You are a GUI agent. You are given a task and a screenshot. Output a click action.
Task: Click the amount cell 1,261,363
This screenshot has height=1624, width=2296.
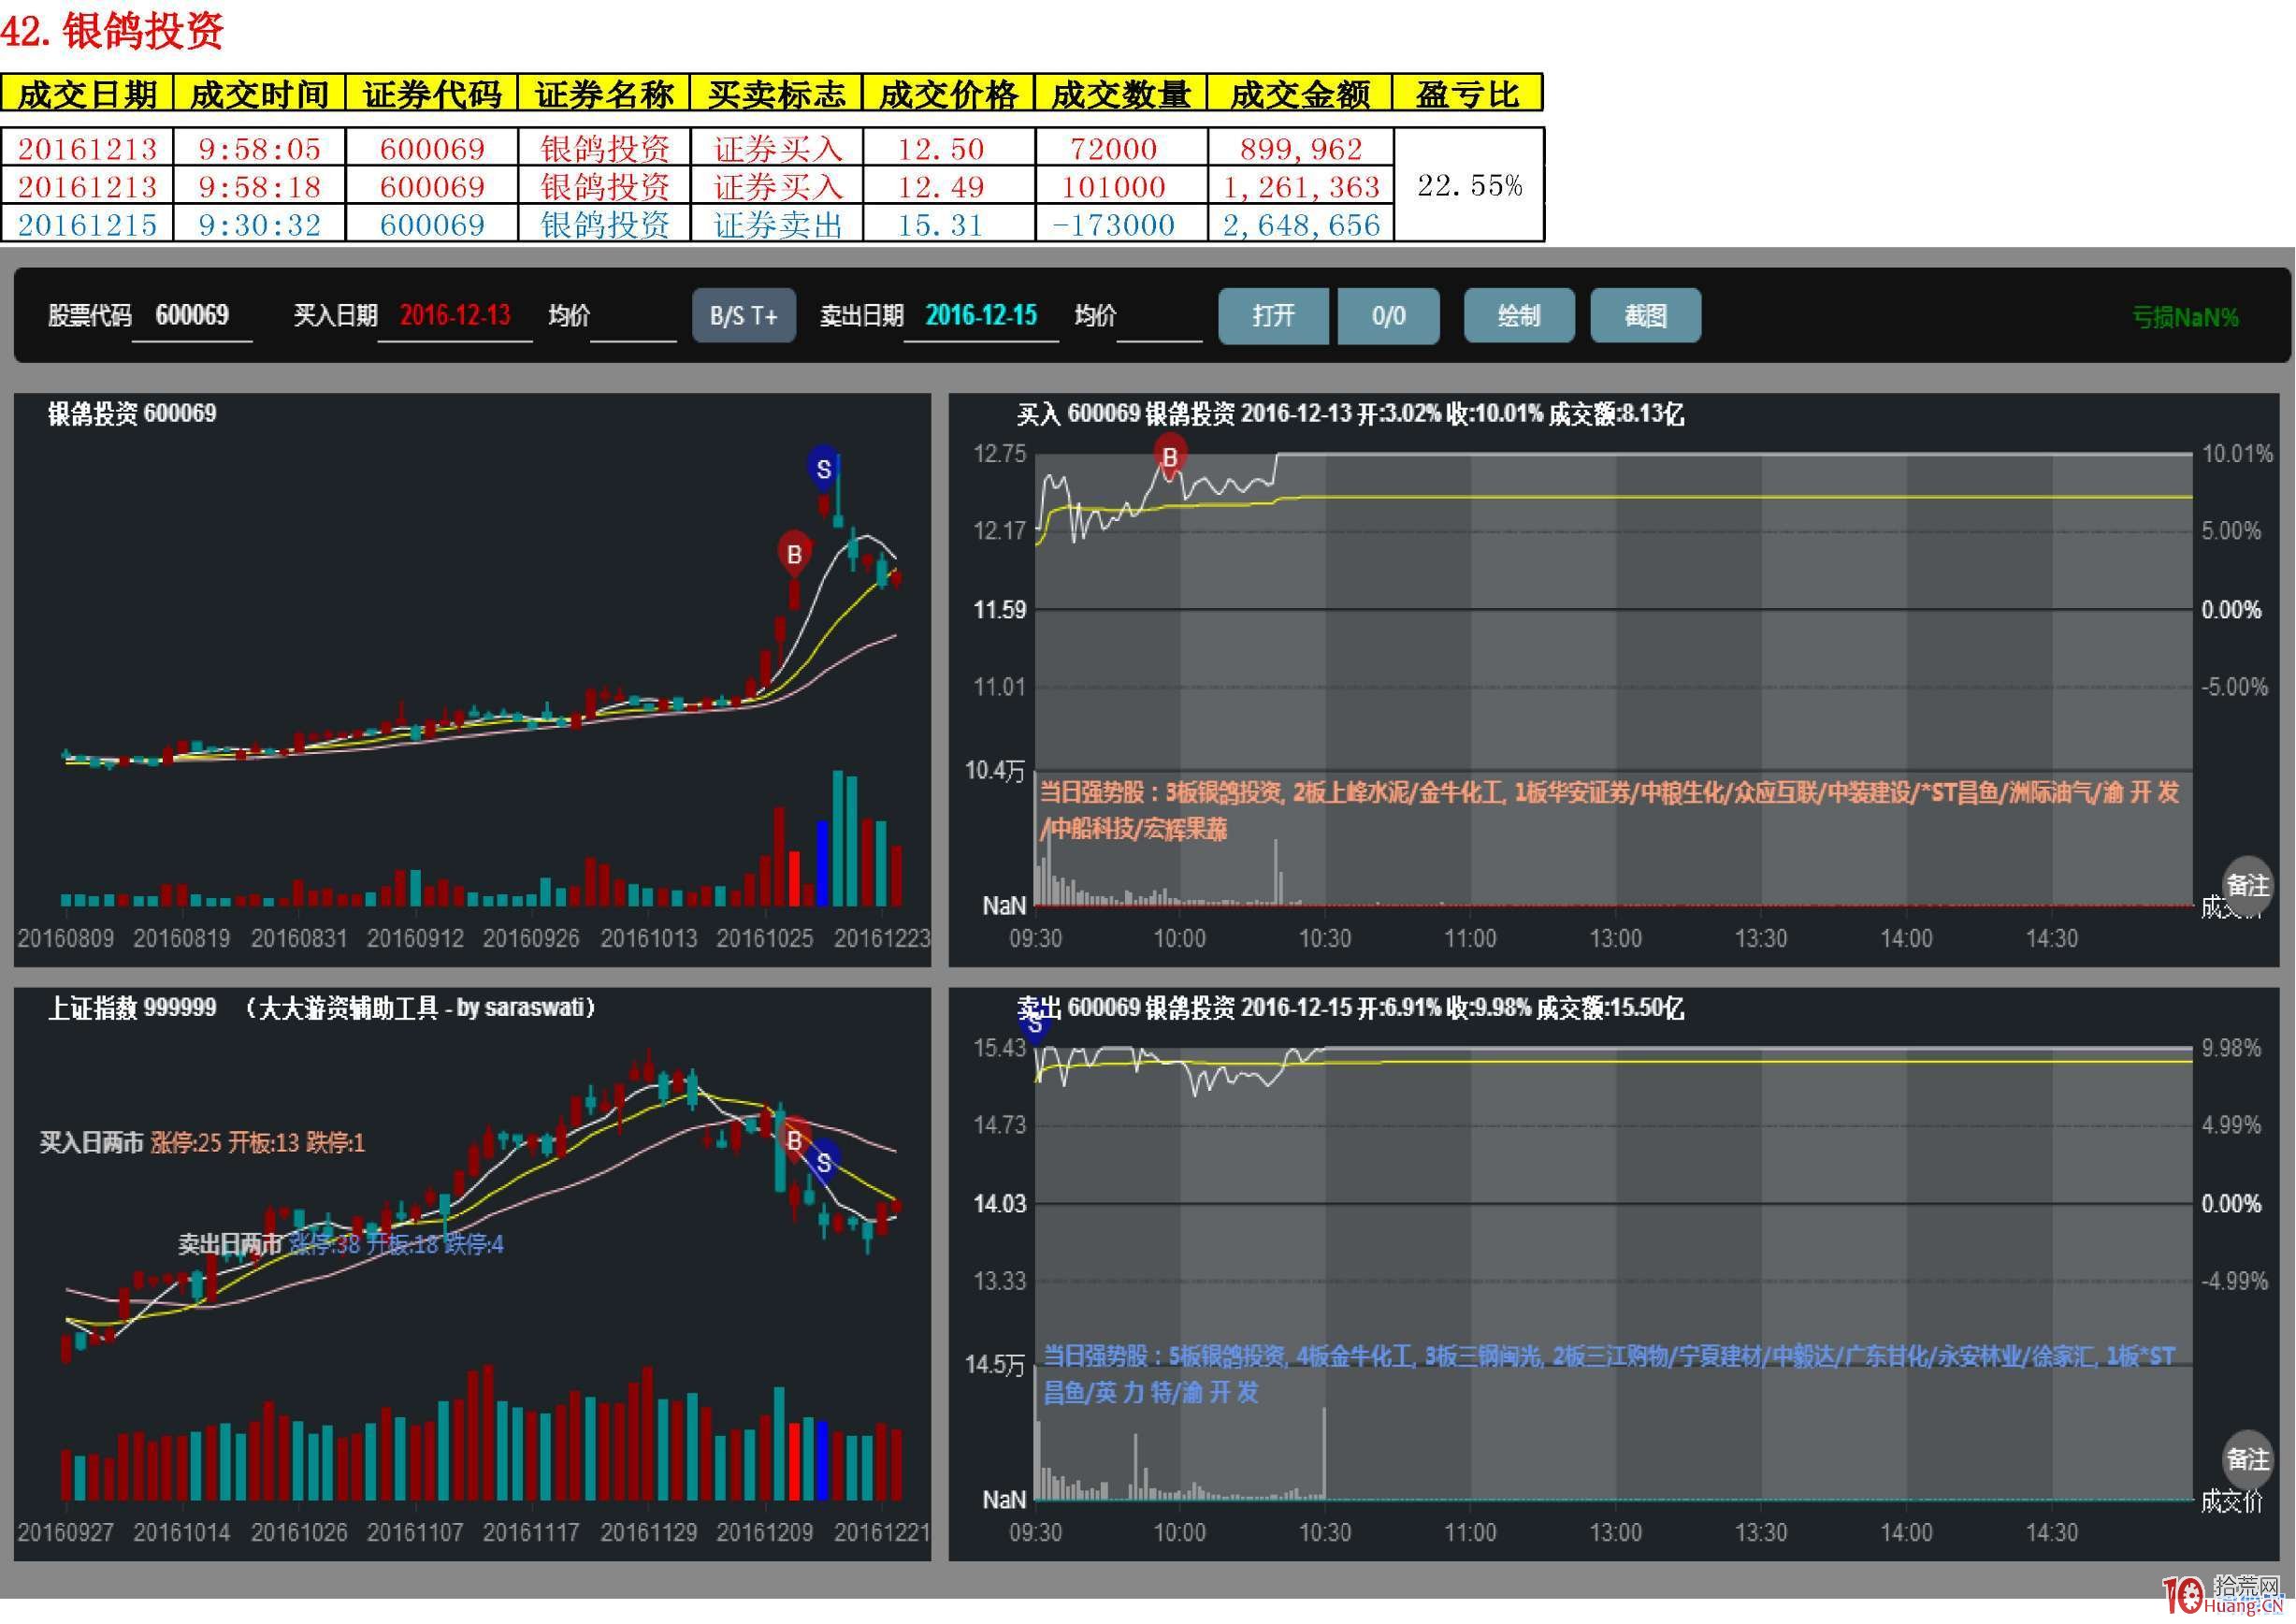click(1300, 186)
